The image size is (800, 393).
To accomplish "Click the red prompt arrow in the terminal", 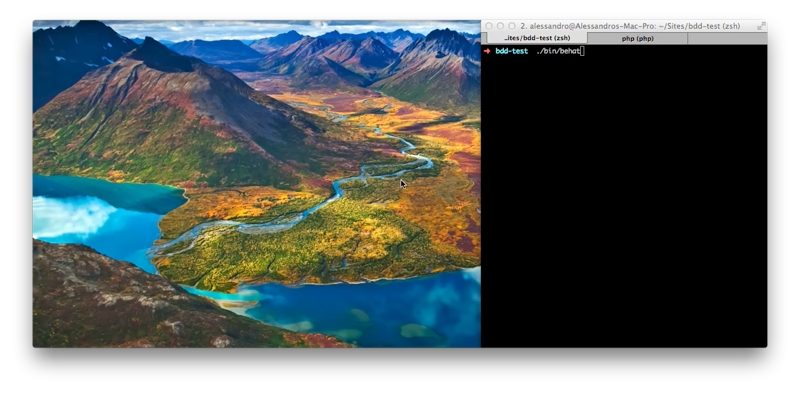I will pyautogui.click(x=487, y=51).
